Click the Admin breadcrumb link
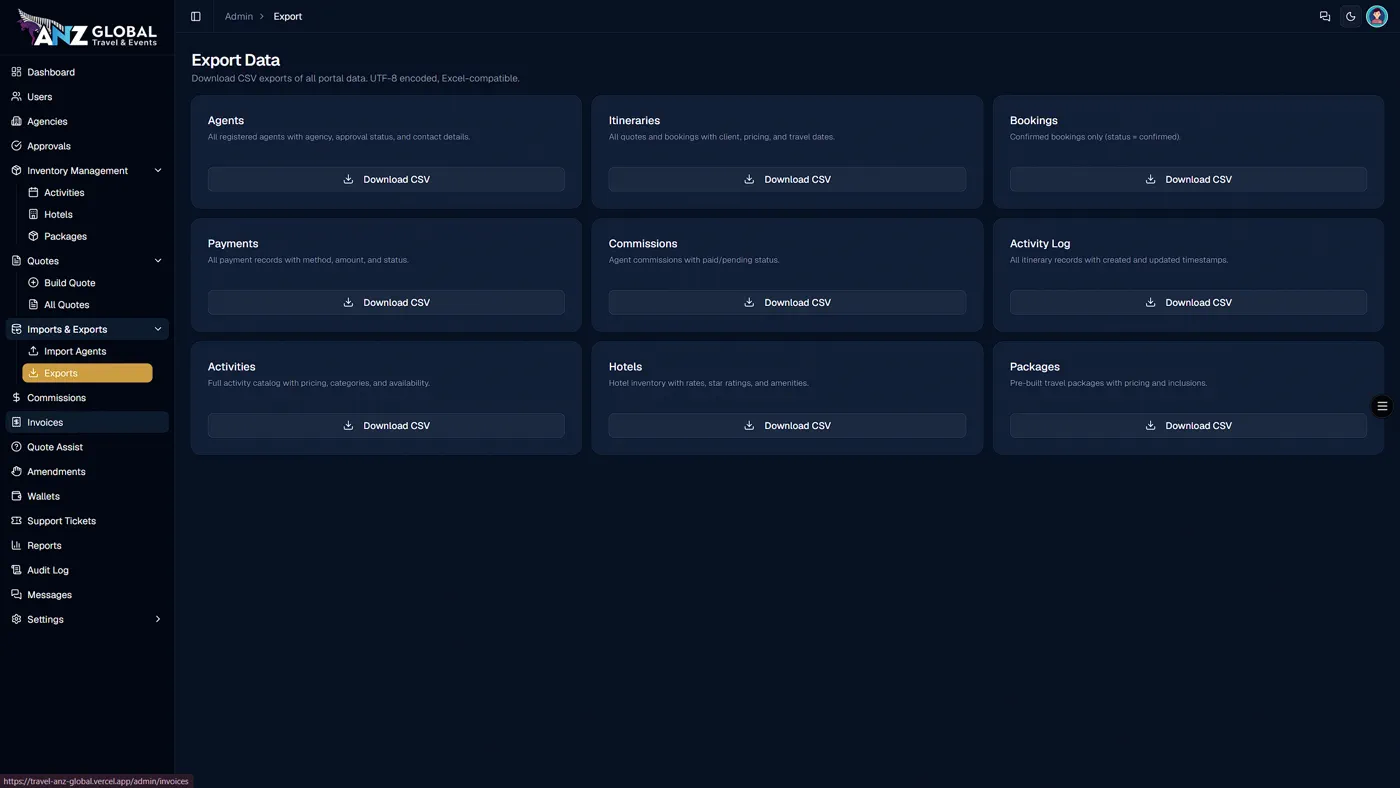1400x788 pixels. (239, 16)
